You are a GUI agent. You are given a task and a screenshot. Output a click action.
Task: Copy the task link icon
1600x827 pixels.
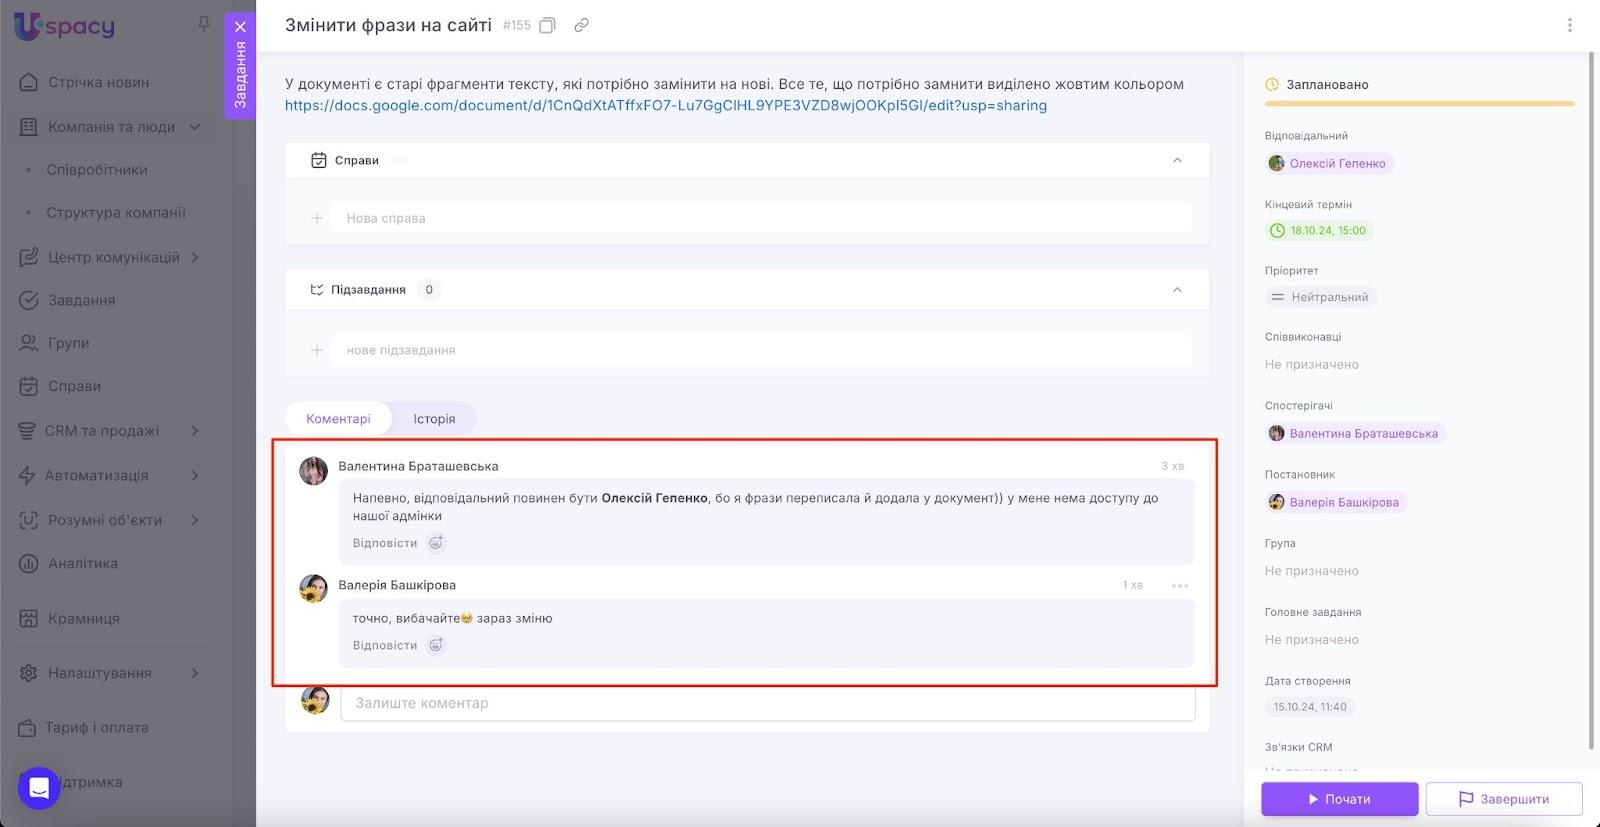581,26
